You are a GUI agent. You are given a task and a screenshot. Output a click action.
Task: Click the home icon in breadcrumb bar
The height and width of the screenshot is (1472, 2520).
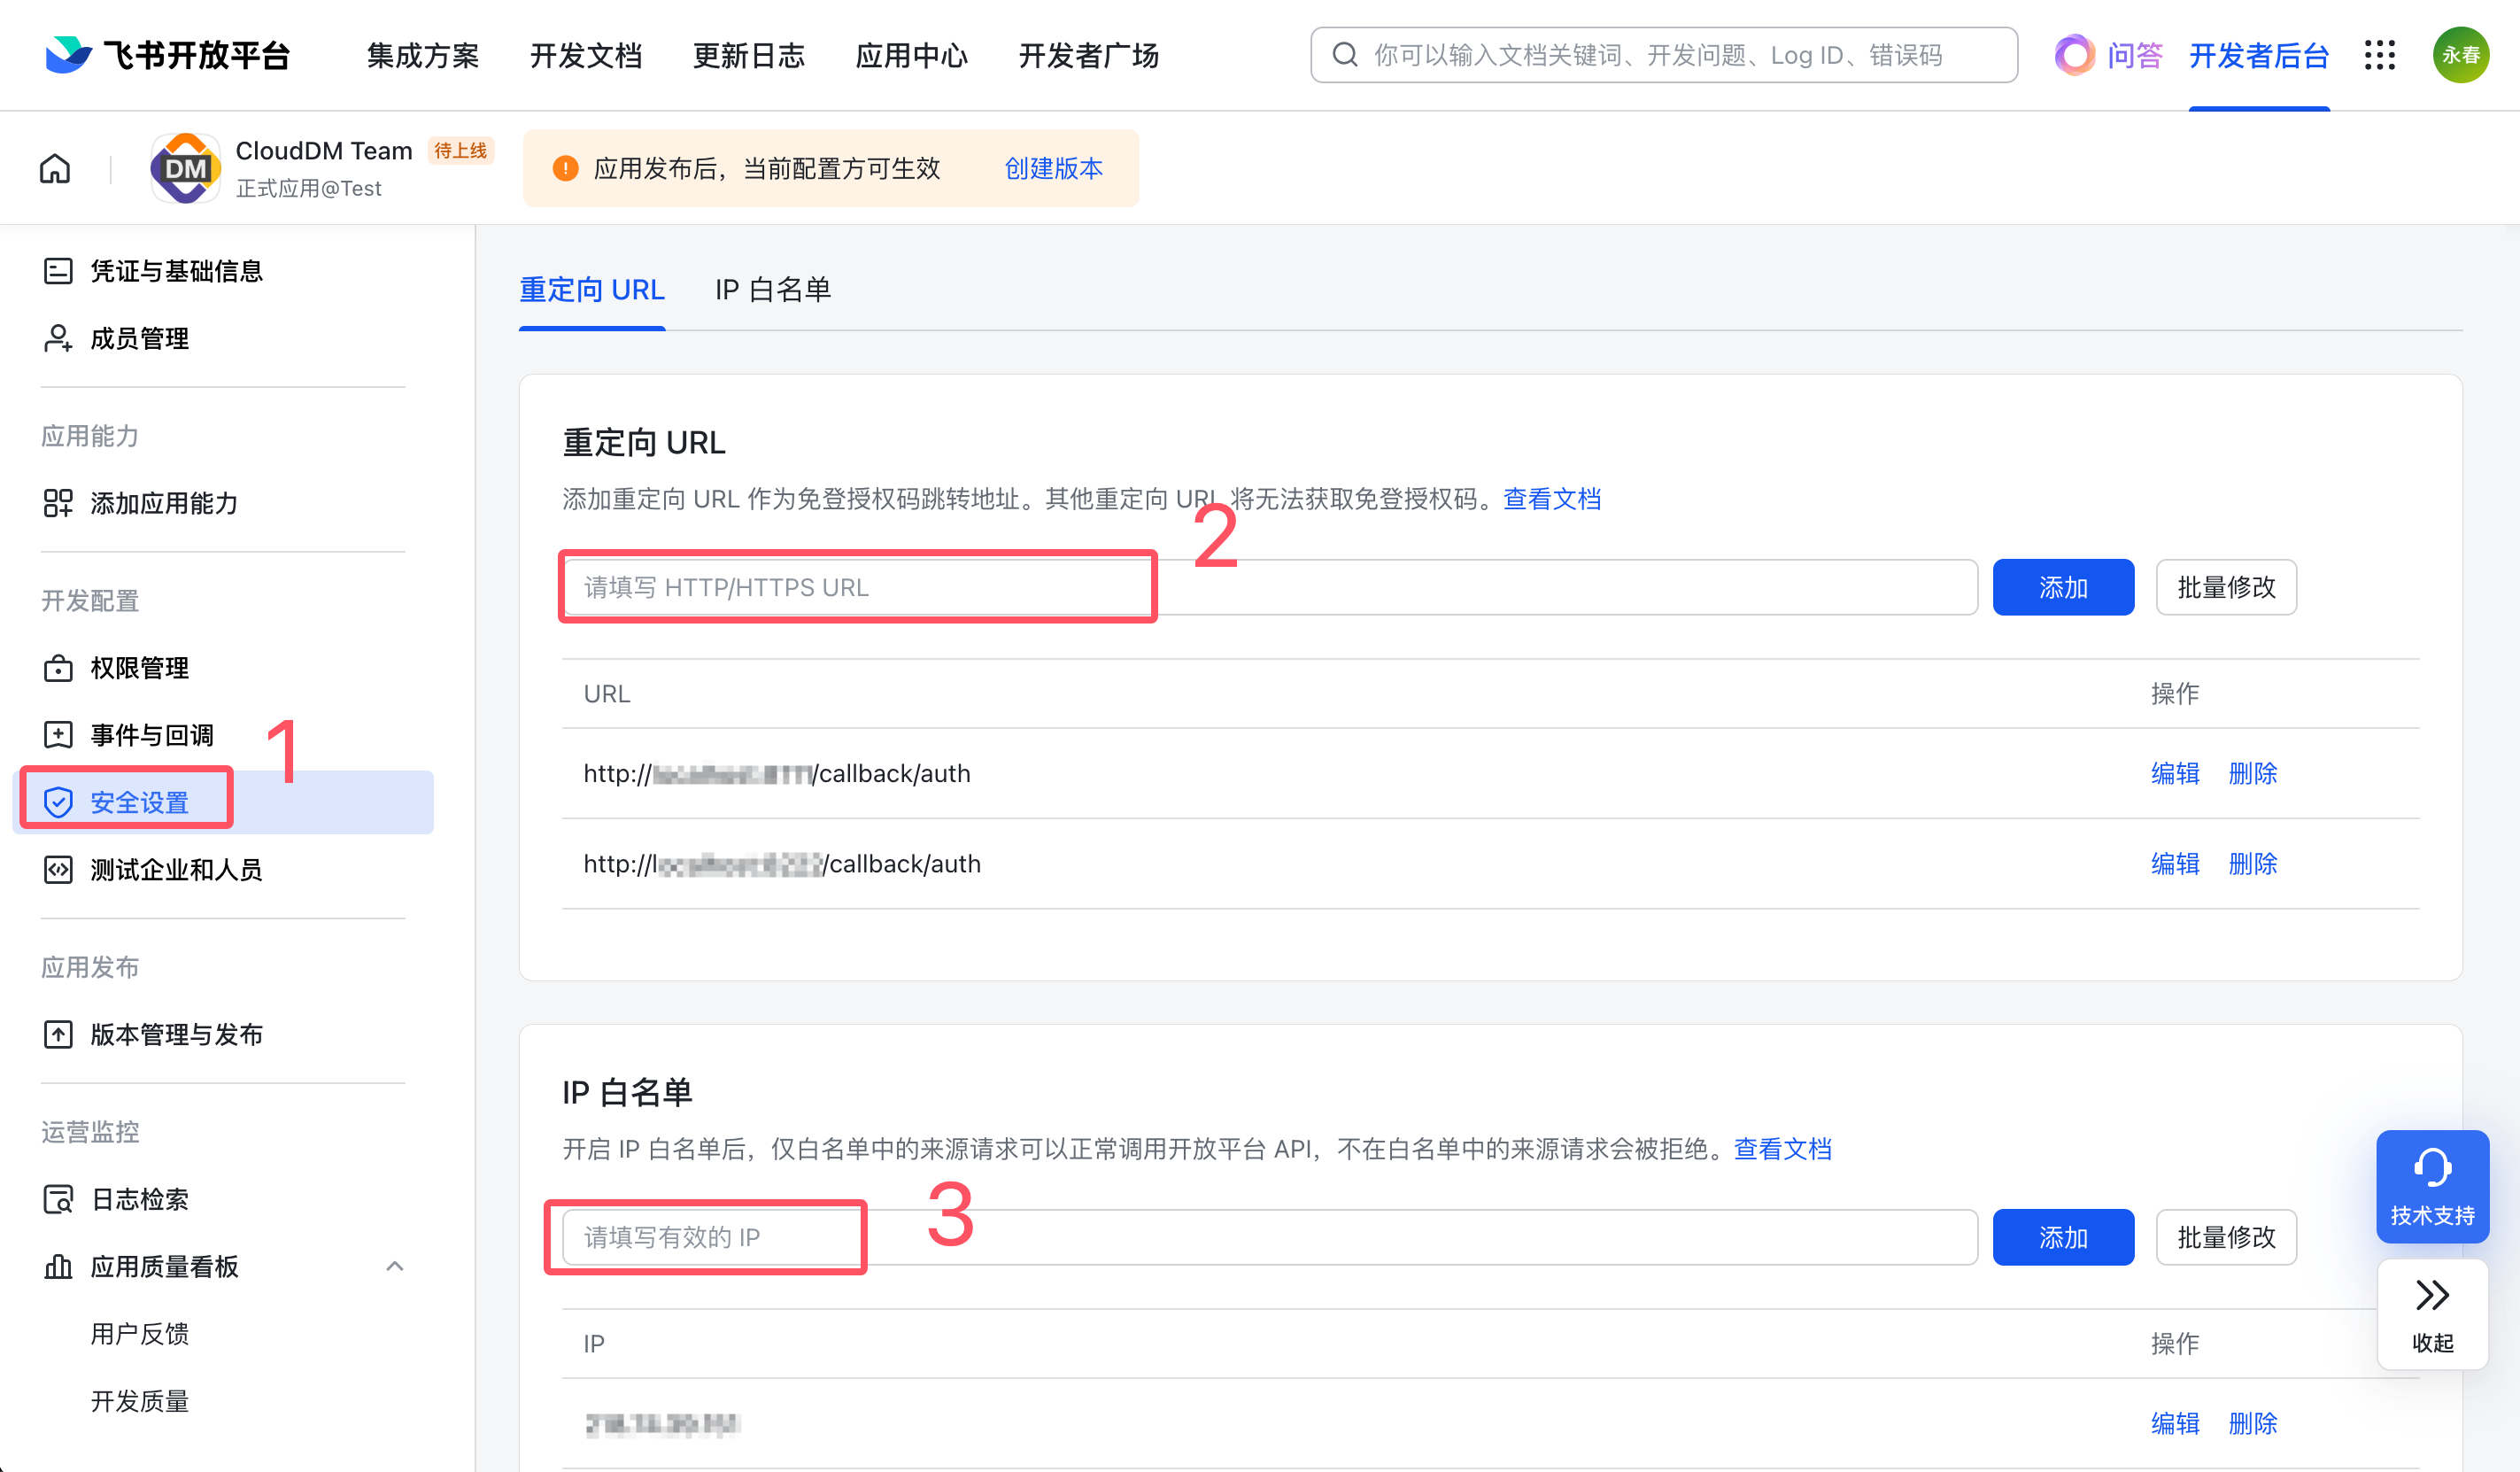(55, 168)
